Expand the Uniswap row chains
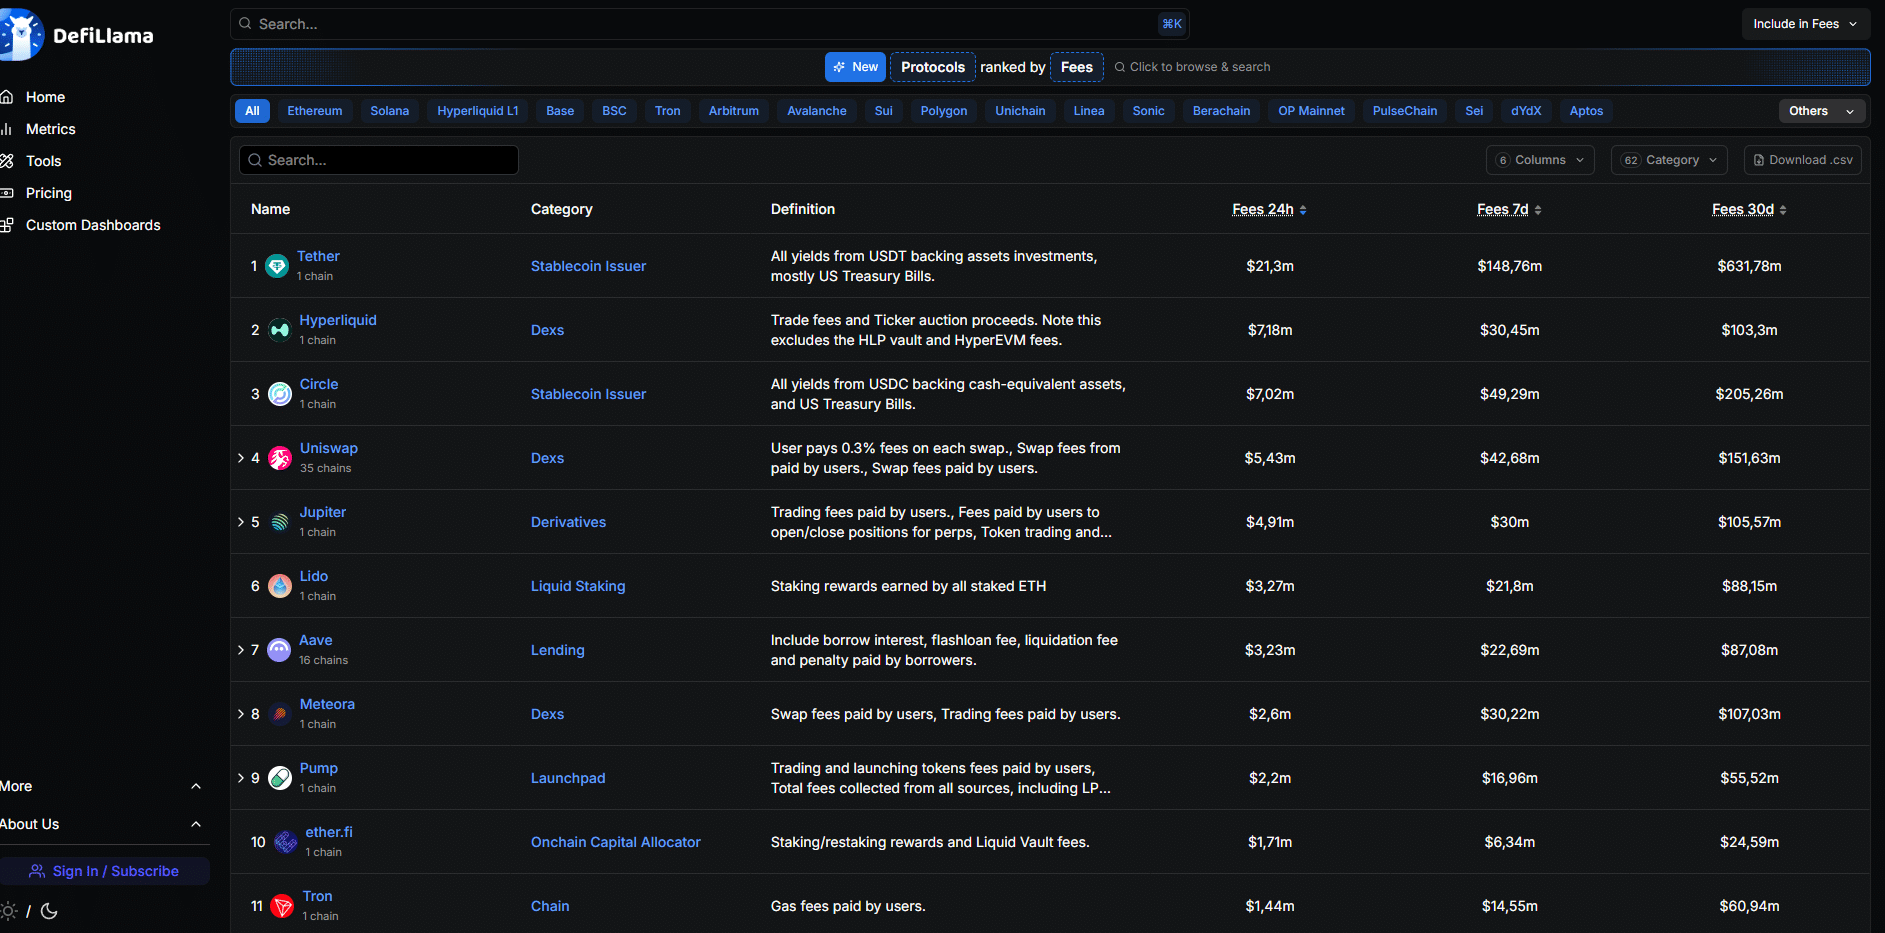The image size is (1885, 933). [x=241, y=458]
